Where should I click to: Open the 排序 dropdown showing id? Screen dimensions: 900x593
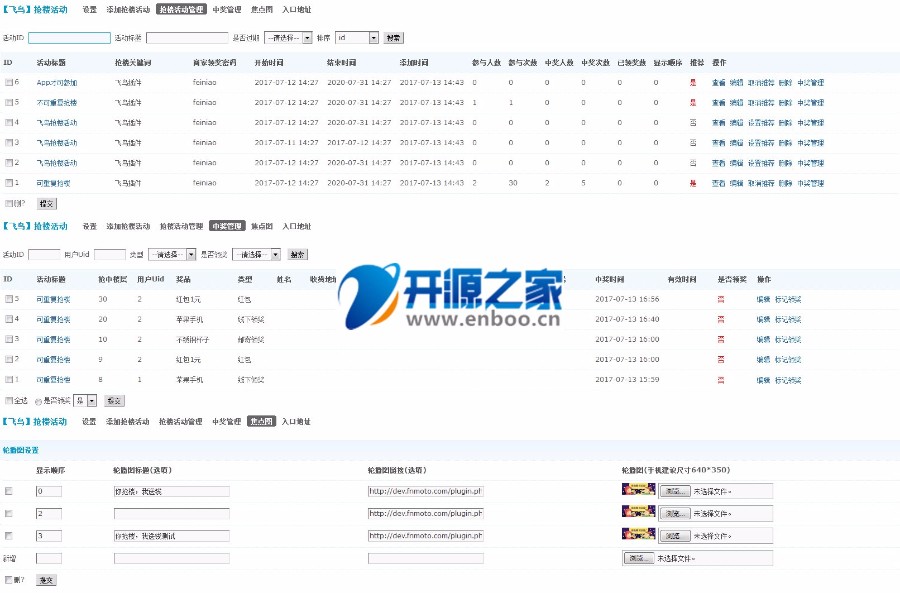point(355,38)
